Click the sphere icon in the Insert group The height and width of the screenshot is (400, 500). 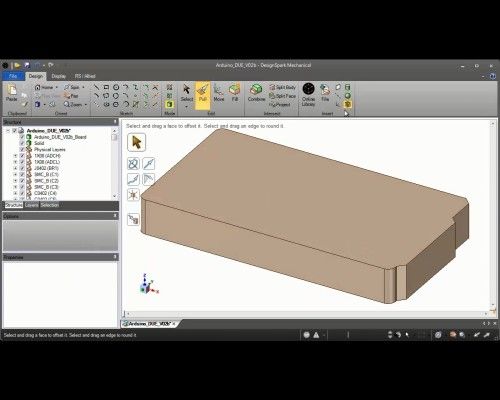348,96
